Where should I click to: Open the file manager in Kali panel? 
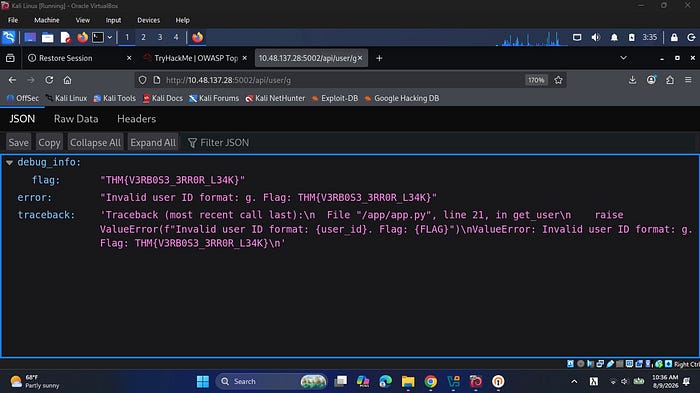[47, 38]
